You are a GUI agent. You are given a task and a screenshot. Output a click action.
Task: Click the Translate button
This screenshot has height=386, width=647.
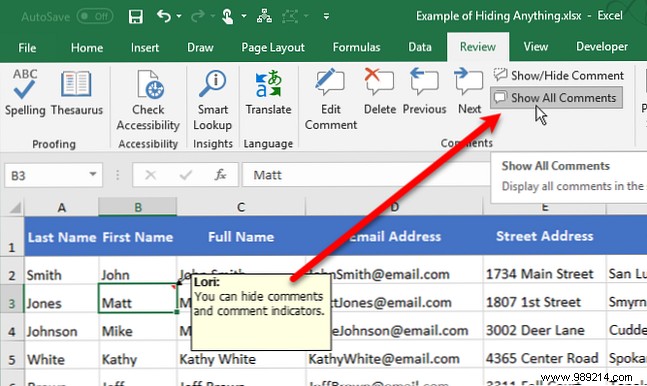point(268,92)
